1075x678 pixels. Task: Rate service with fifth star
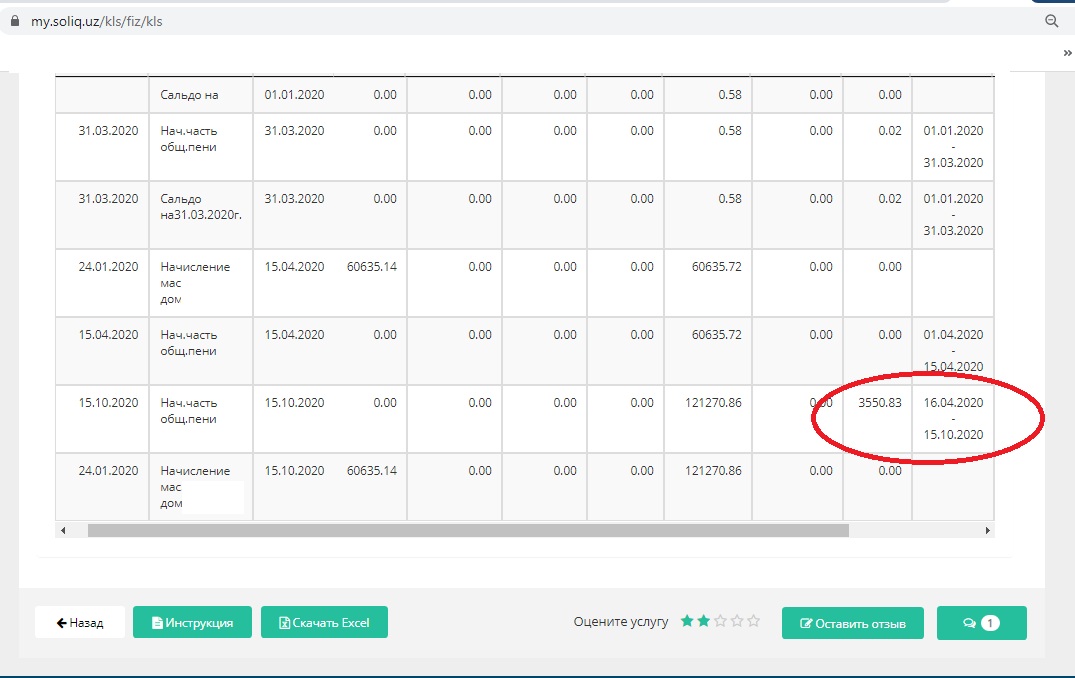(753, 621)
